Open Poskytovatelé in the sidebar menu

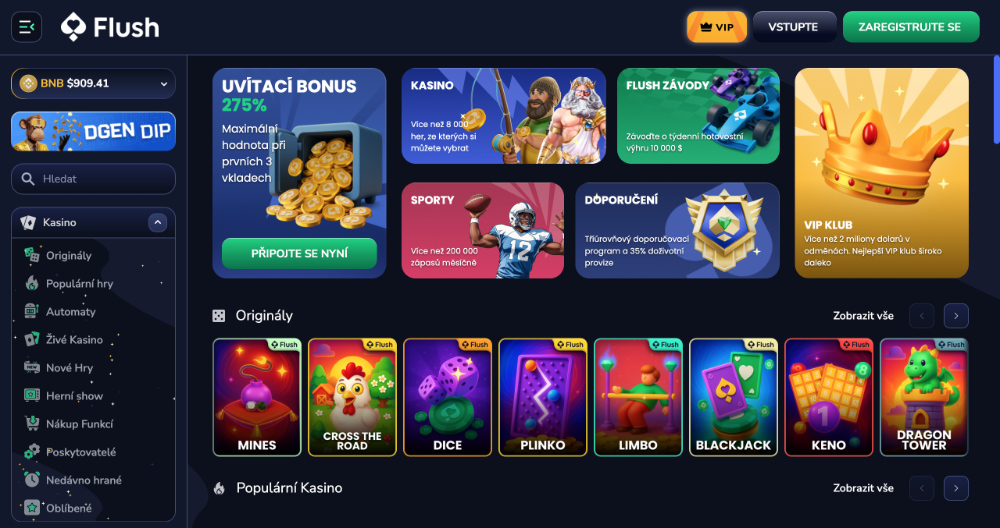point(81,451)
